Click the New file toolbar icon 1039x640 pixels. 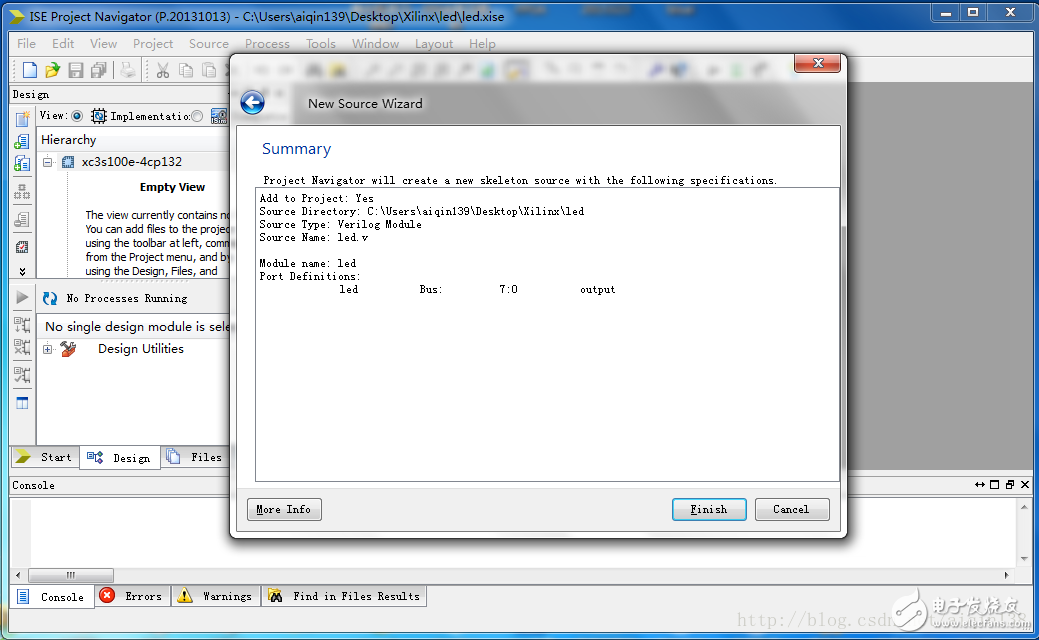[29, 70]
